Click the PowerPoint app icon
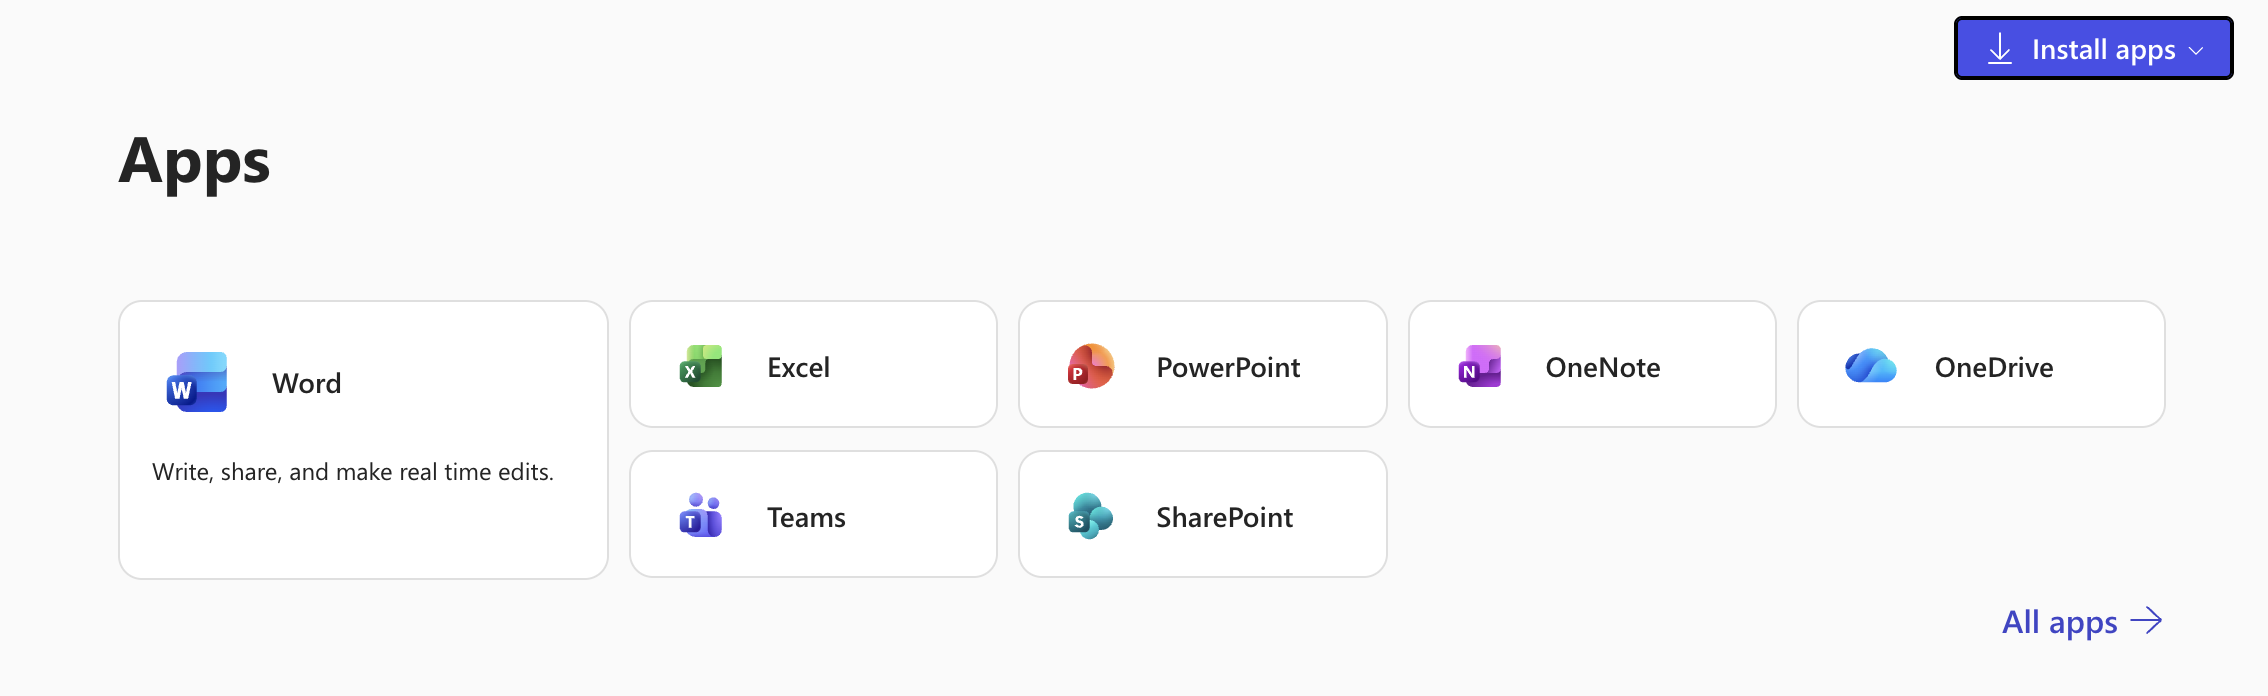 1090,367
